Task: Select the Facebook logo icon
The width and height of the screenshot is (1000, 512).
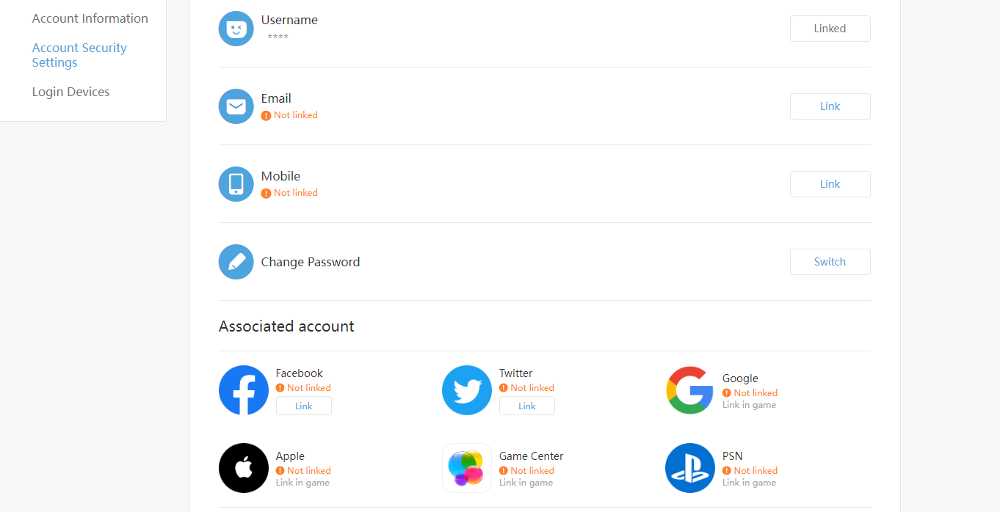Action: 244,390
